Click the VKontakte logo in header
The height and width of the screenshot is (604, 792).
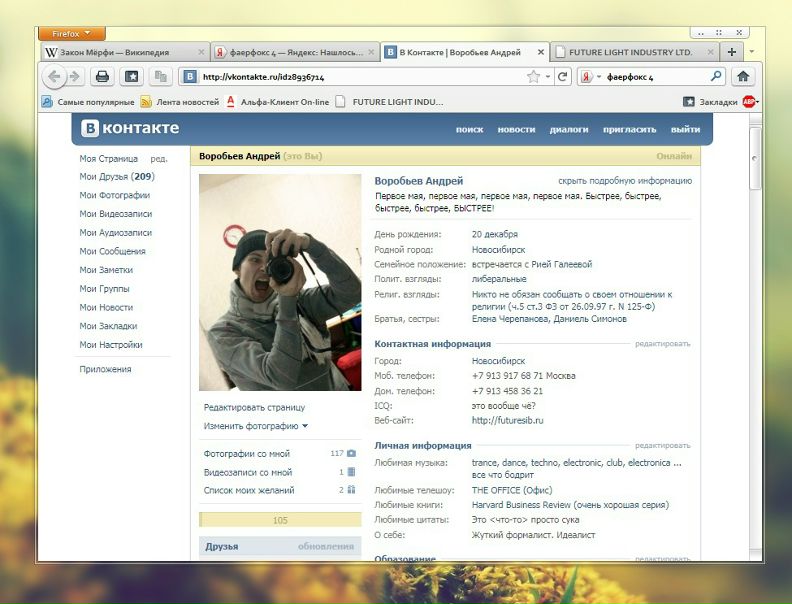pyautogui.click(x=131, y=128)
